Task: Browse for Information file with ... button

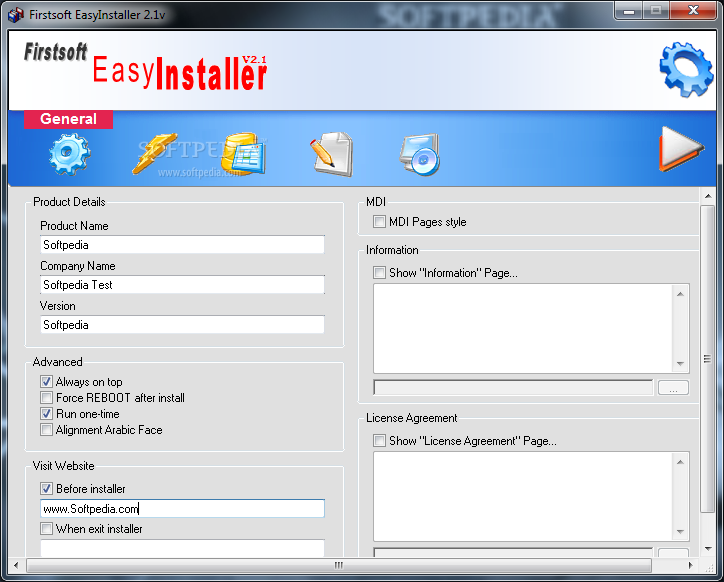Action: pyautogui.click(x=673, y=388)
